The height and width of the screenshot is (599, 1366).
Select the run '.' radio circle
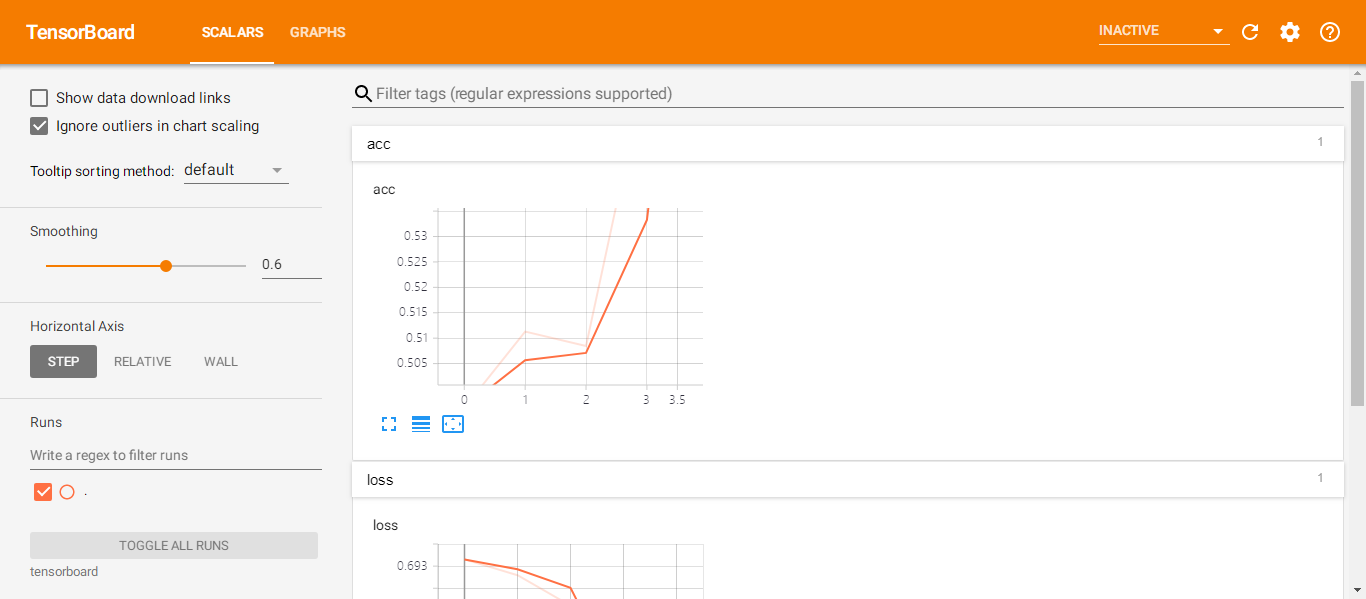67,492
